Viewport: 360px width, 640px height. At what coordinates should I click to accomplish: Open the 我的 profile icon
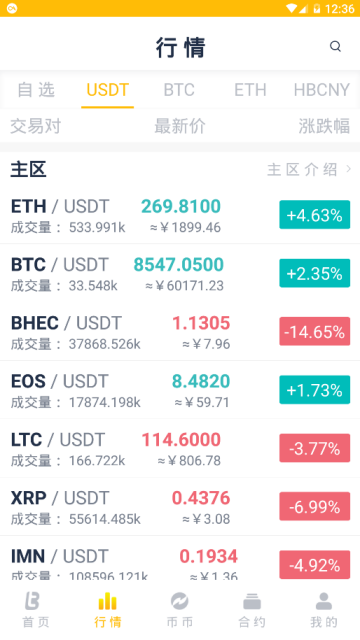[324, 601]
